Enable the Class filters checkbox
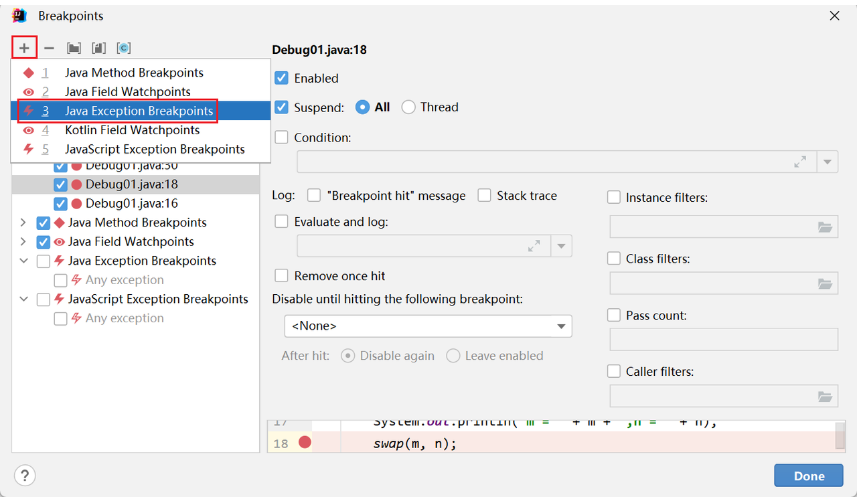 click(614, 258)
